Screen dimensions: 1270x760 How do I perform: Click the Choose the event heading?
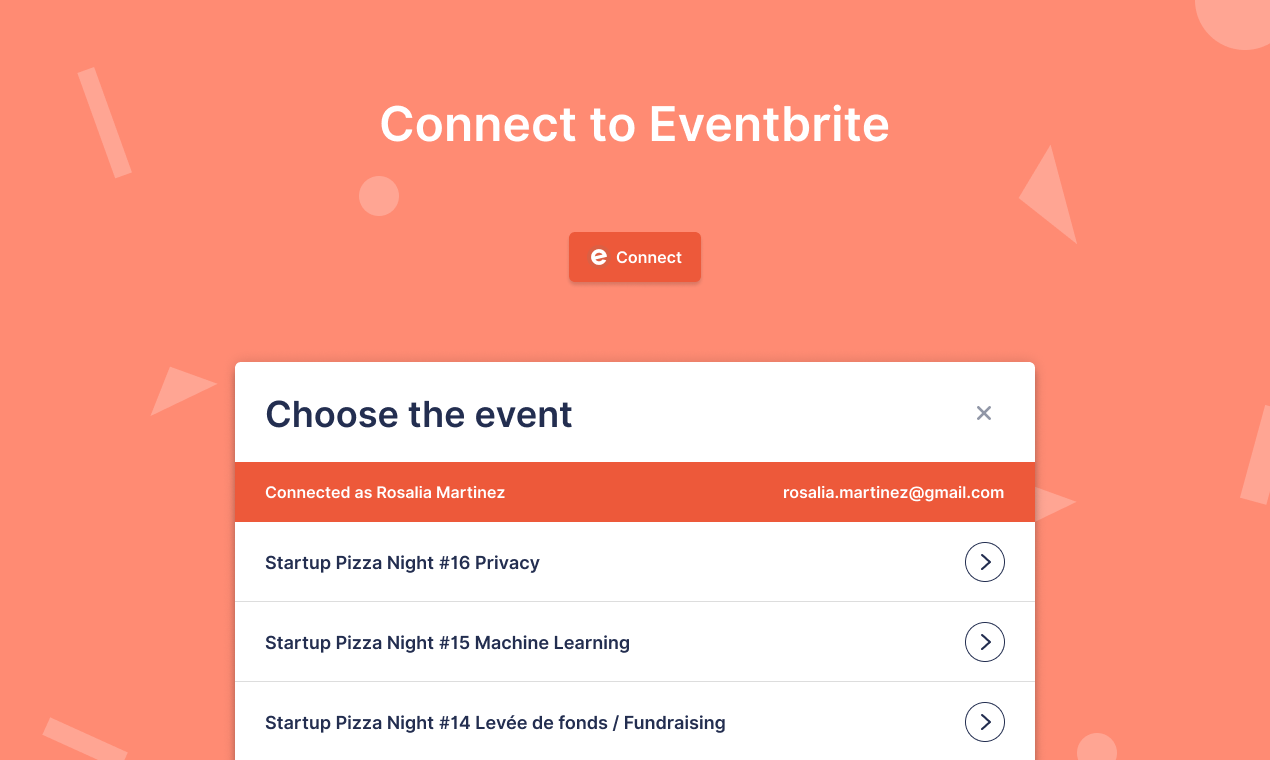(419, 414)
